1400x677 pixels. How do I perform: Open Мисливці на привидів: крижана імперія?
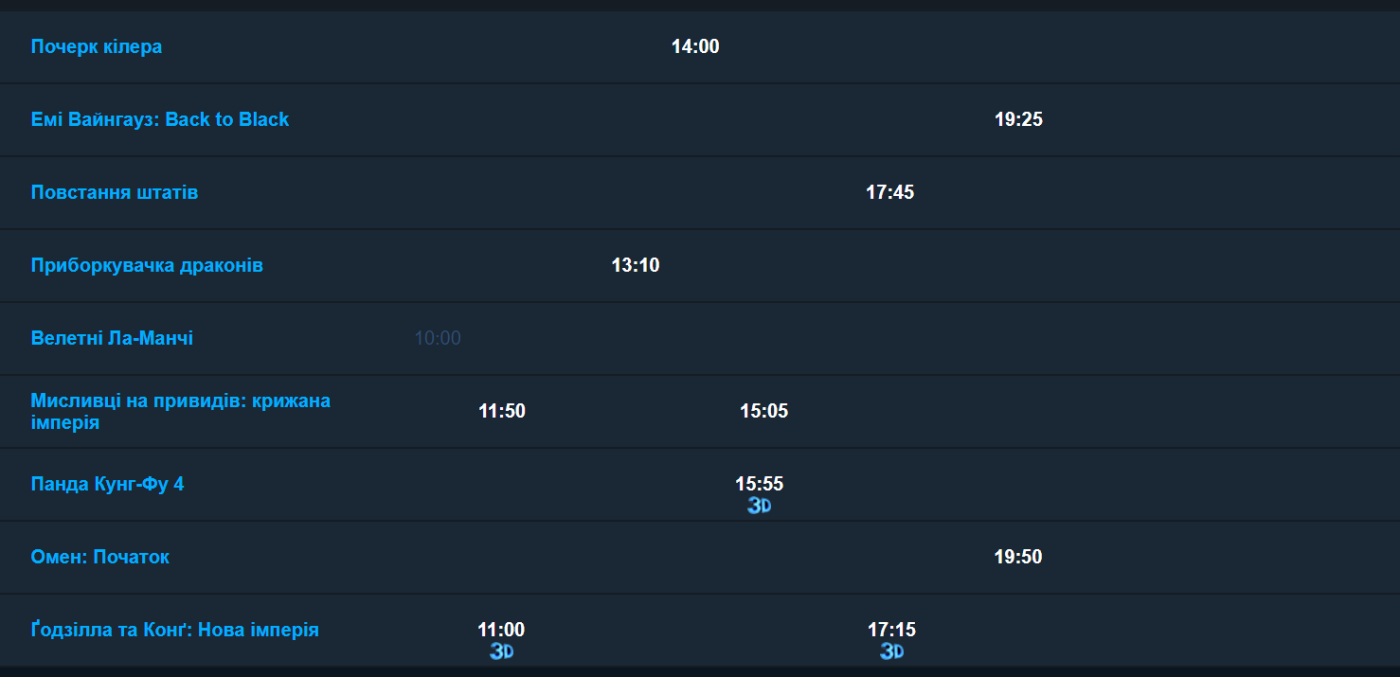(180, 412)
